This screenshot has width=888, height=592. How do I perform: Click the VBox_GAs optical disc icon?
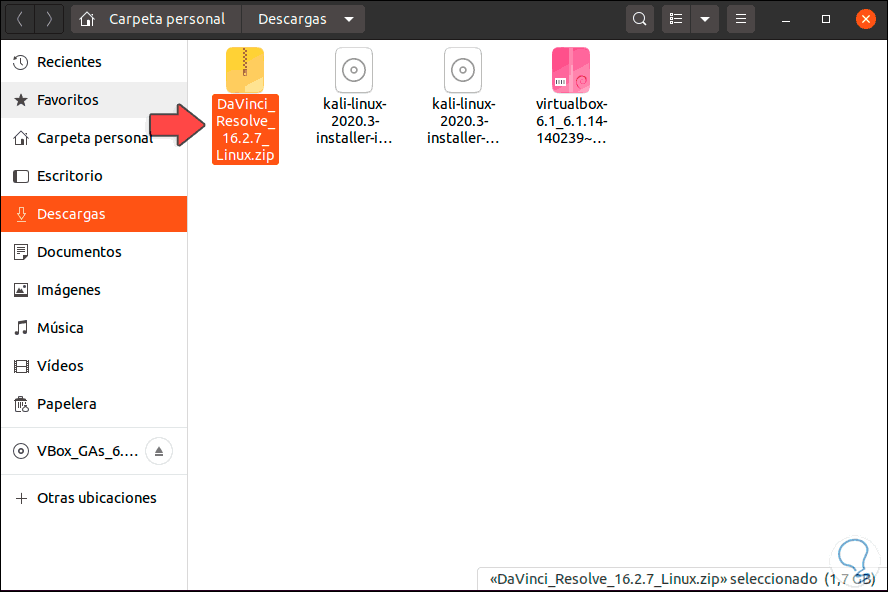click(x=21, y=451)
